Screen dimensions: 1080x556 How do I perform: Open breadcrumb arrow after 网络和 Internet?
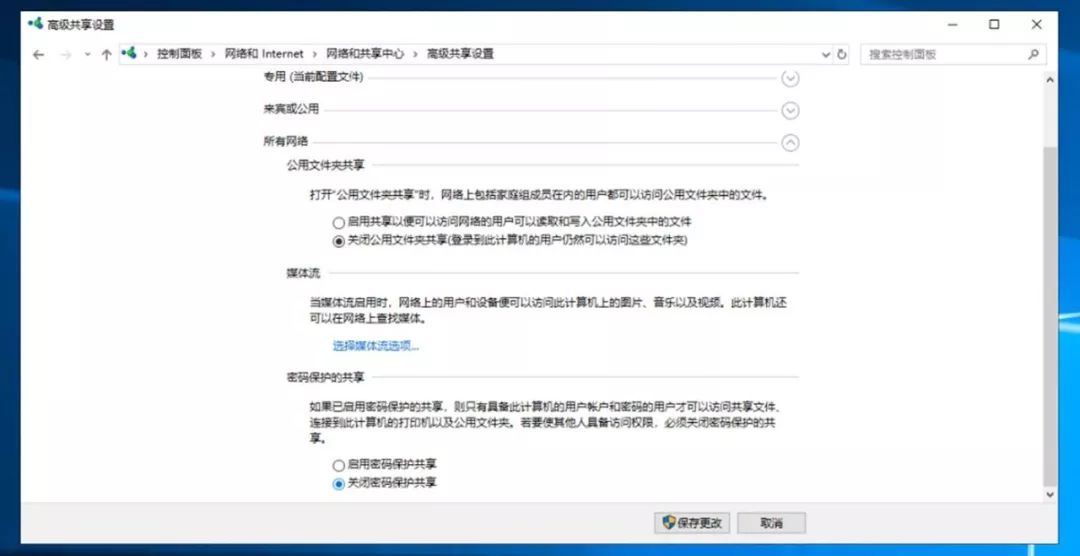click(x=315, y=54)
